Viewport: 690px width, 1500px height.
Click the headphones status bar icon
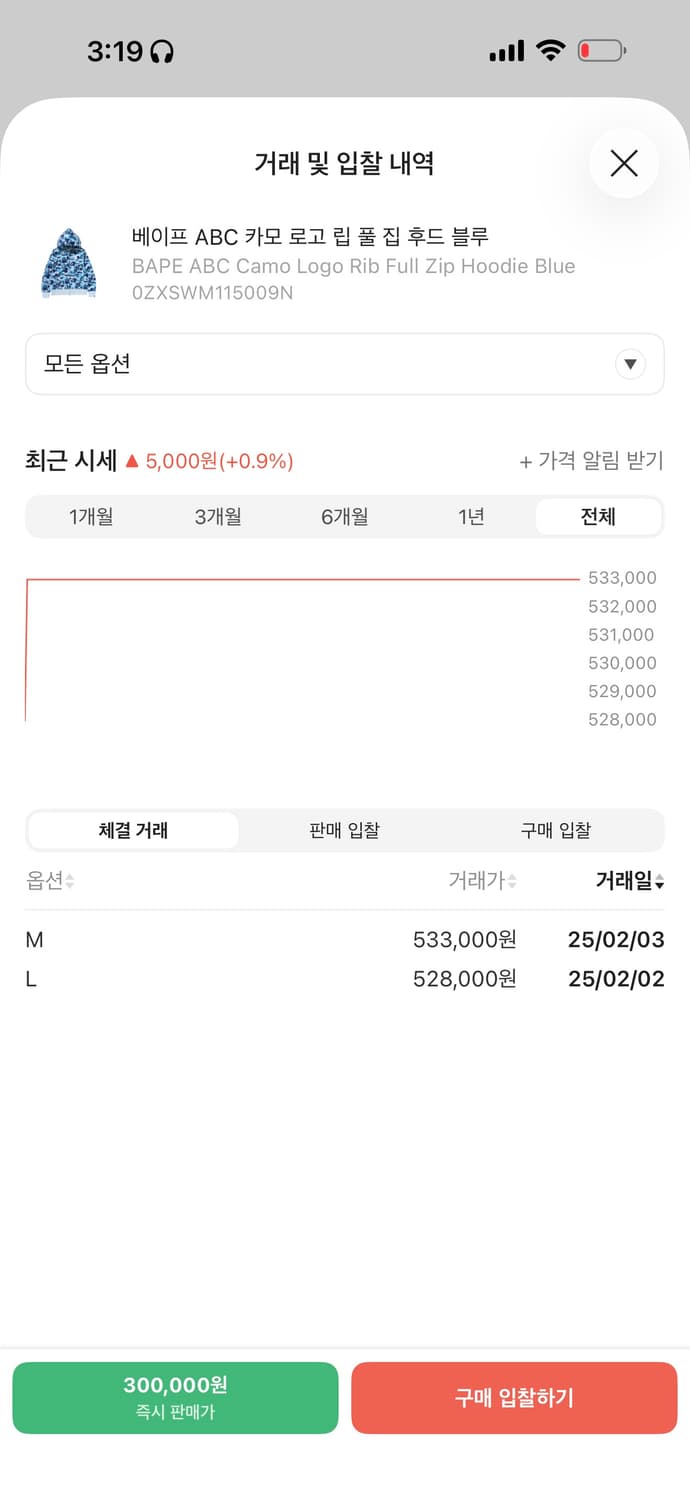(160, 50)
